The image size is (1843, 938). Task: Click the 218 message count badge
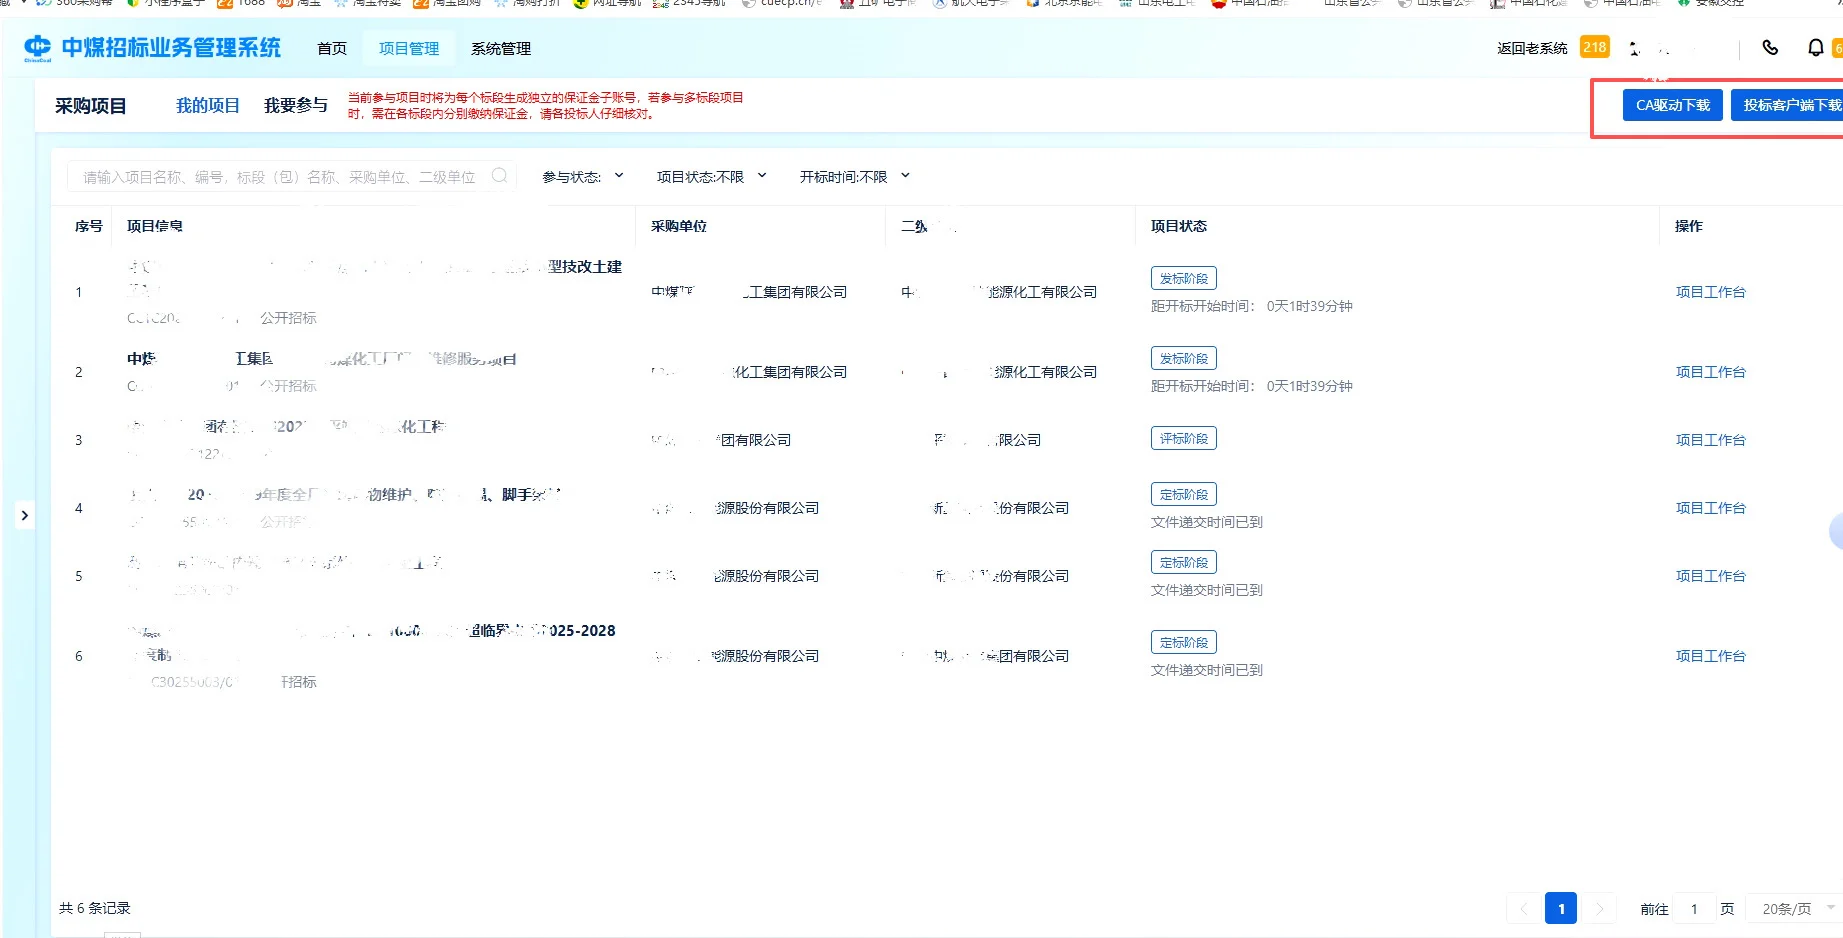point(1595,46)
